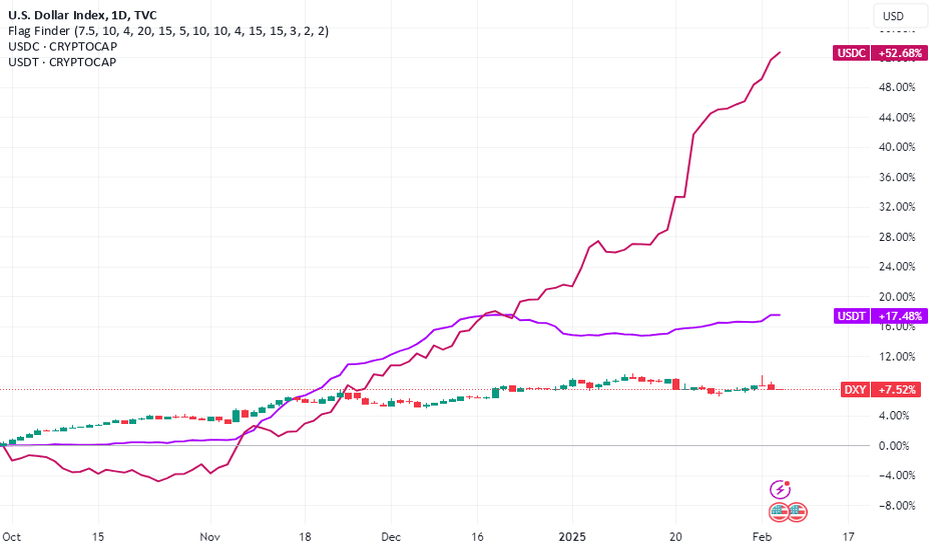
Task: Click the Nov label on time axis
Action: coord(210,537)
